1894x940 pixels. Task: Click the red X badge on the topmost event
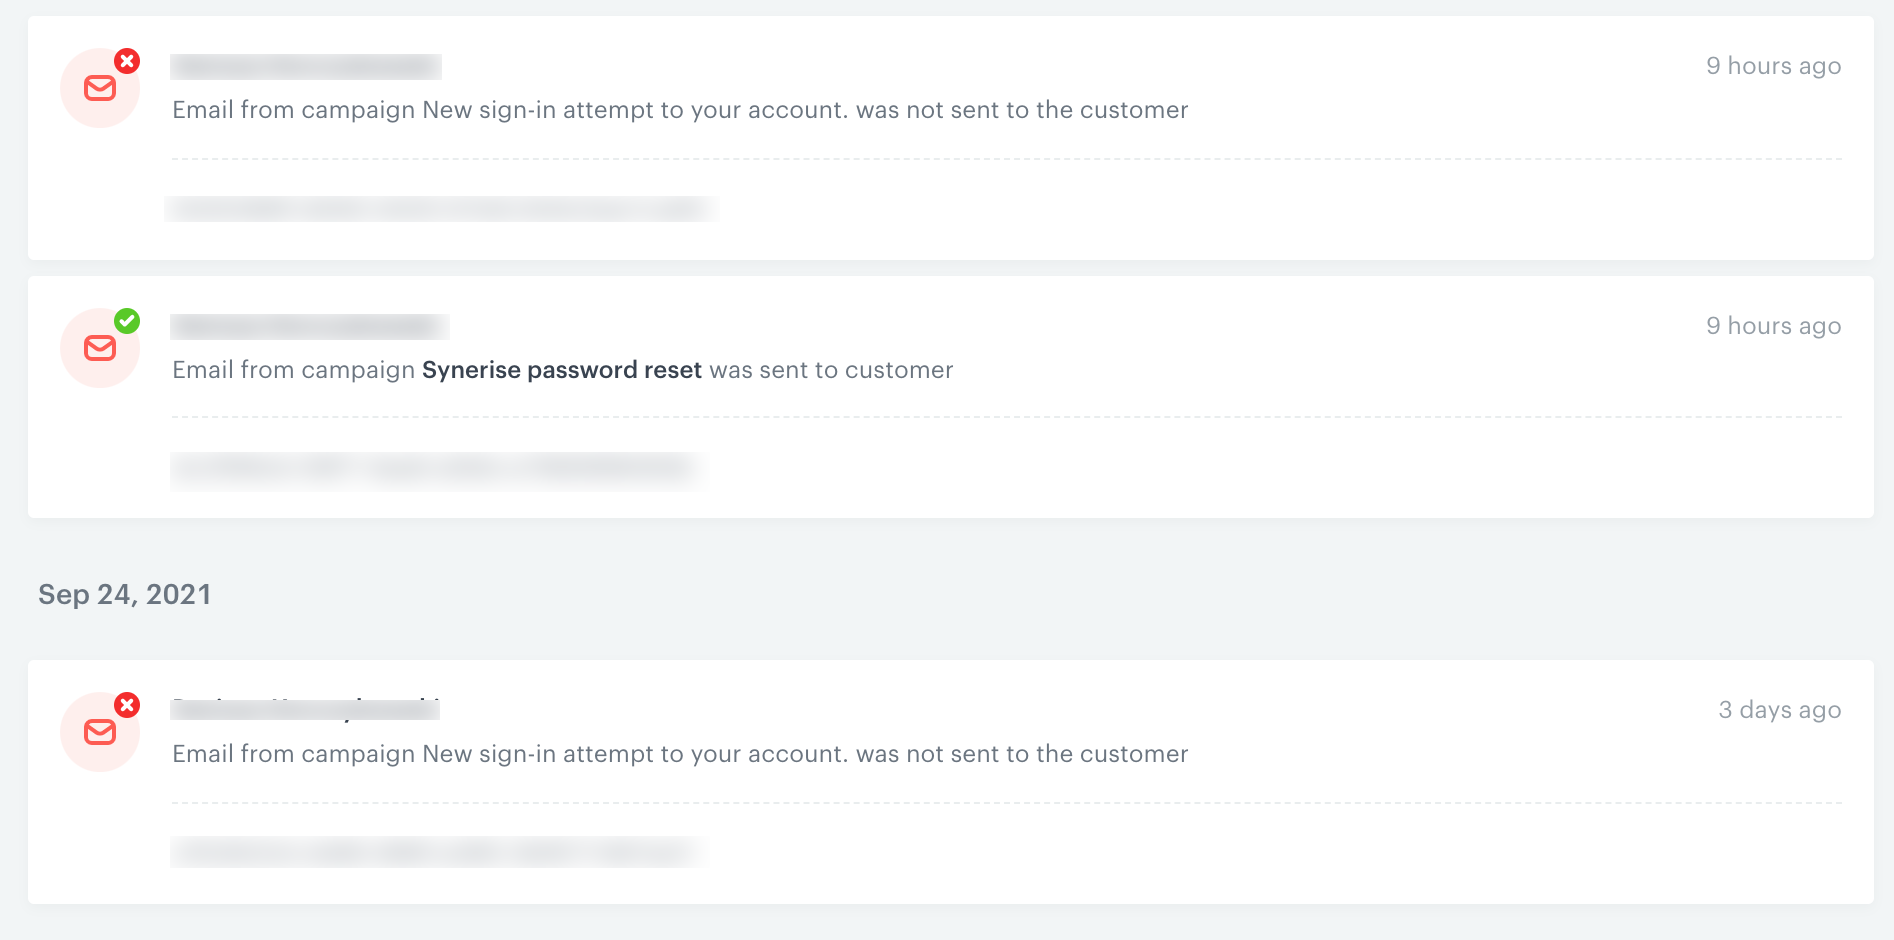coord(127,61)
